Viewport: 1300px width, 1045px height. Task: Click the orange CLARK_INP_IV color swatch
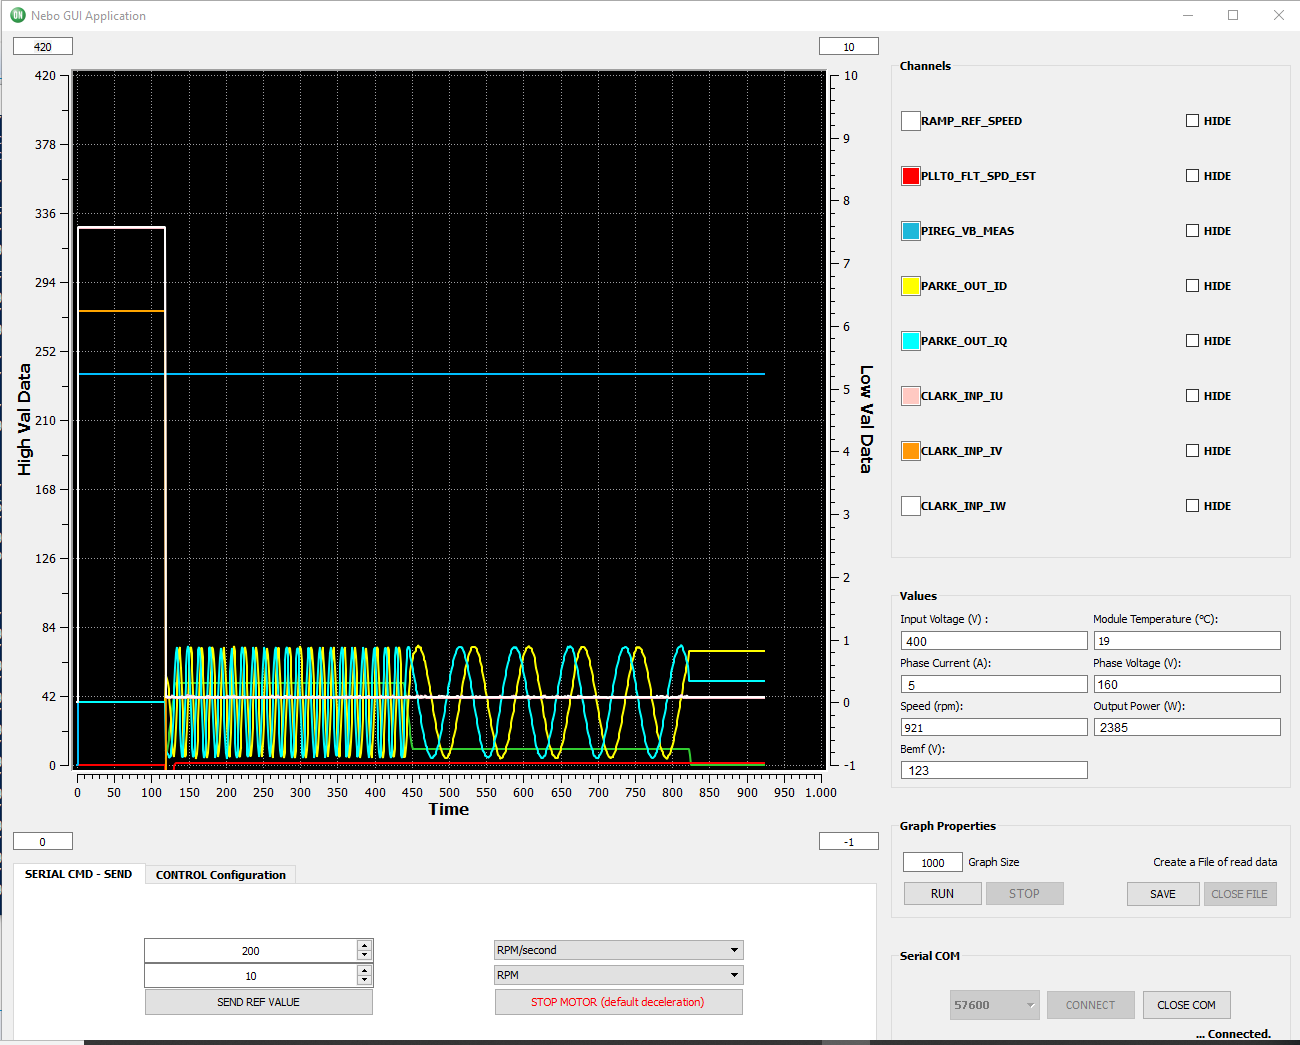tap(910, 451)
